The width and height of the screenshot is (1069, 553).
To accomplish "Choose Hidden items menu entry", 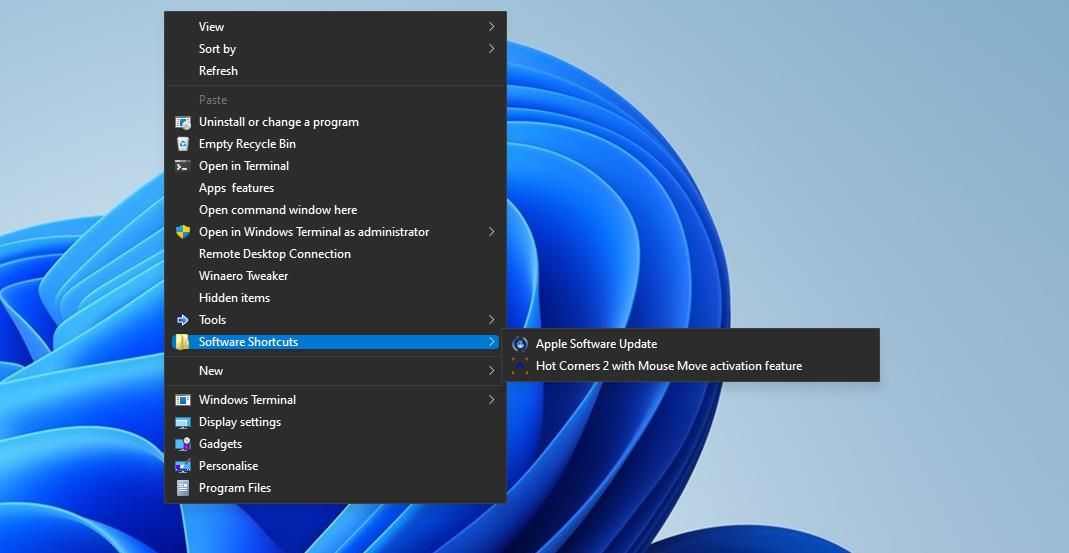I will [x=234, y=298].
